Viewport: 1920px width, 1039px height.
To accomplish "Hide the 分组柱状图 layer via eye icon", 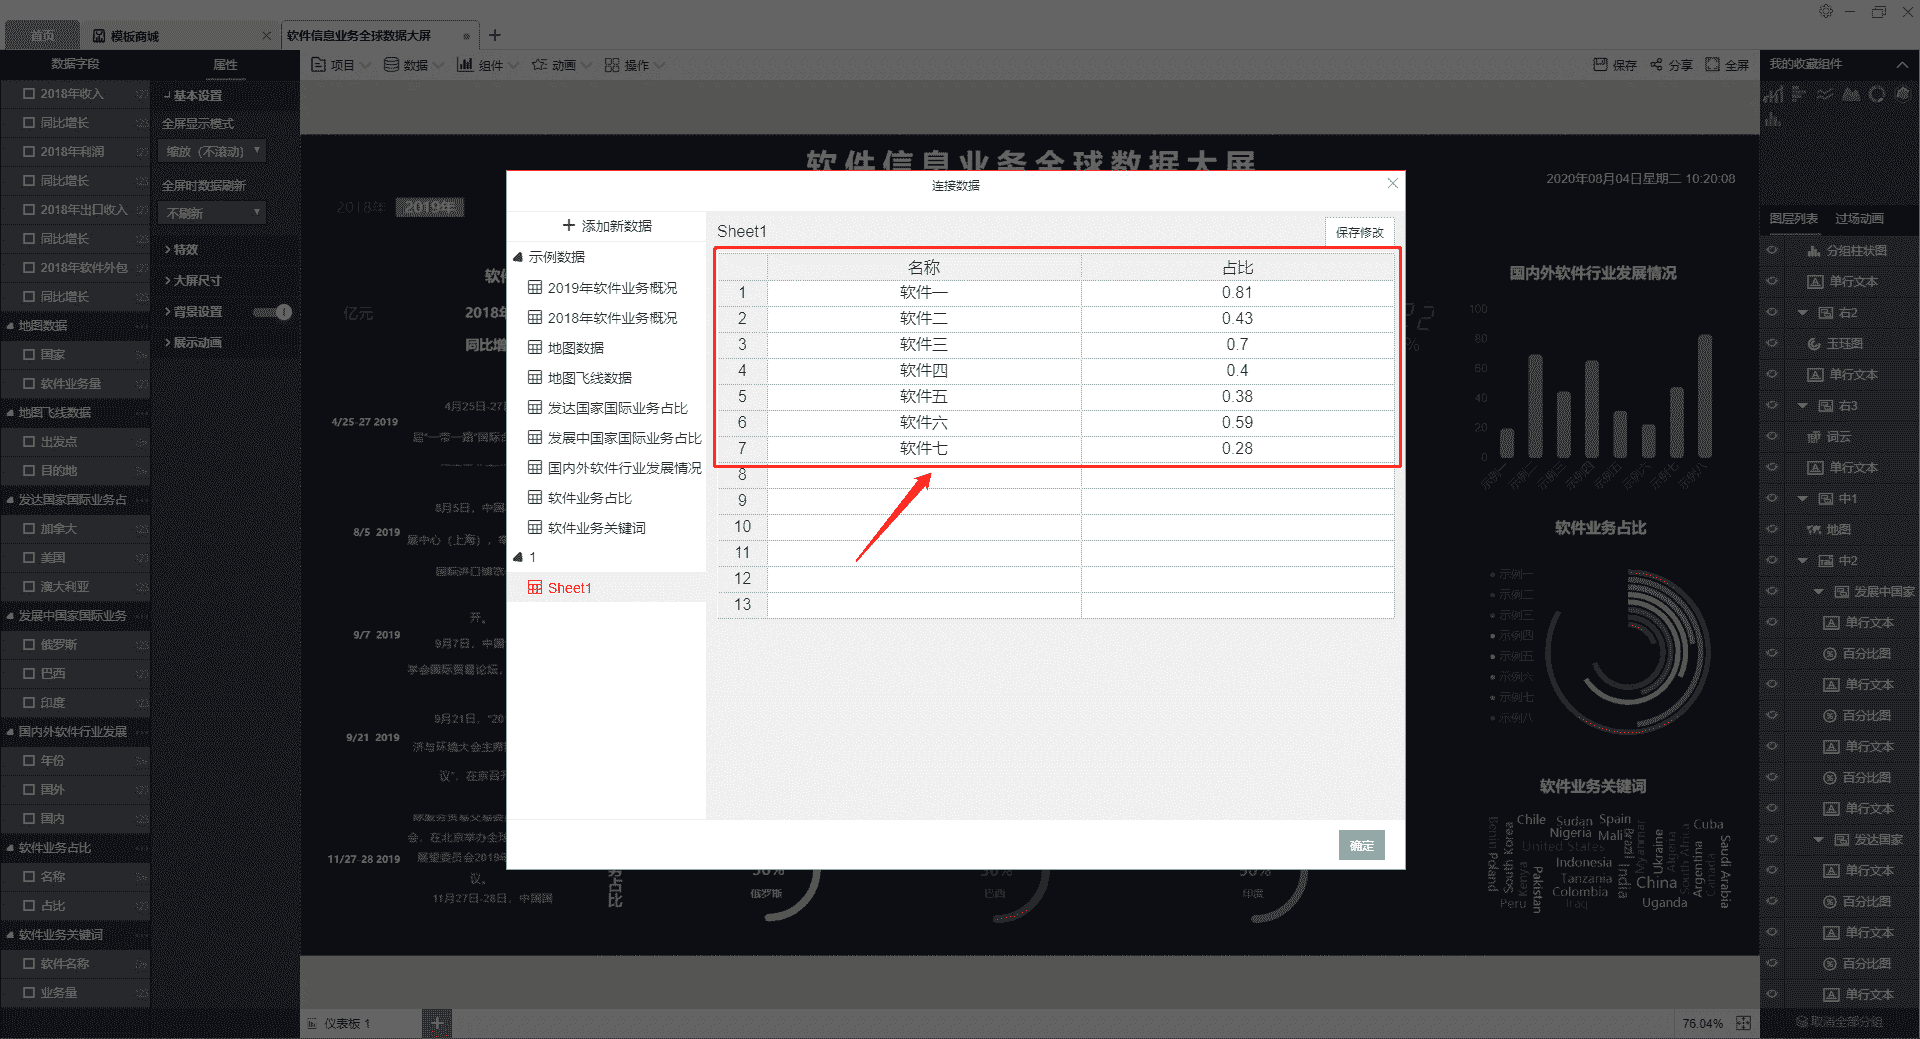I will [x=1772, y=251].
